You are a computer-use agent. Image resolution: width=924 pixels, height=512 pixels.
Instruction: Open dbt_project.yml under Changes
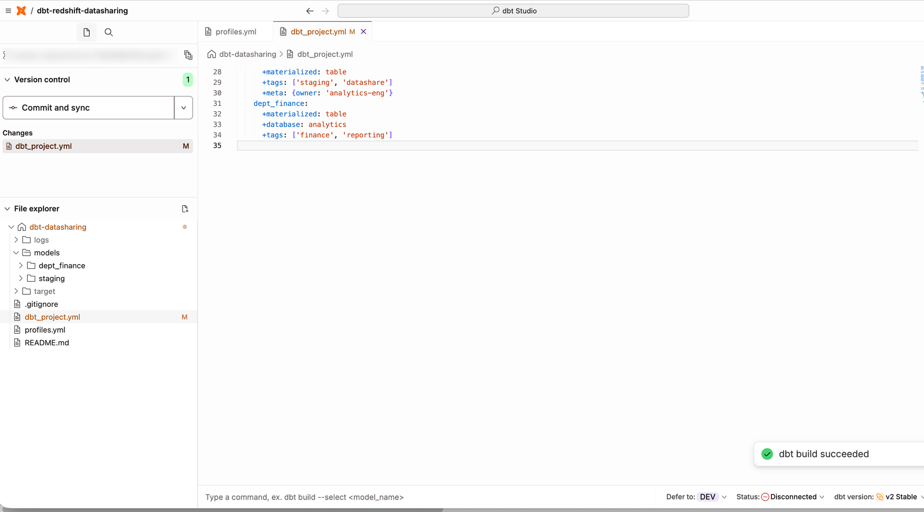tap(97, 146)
